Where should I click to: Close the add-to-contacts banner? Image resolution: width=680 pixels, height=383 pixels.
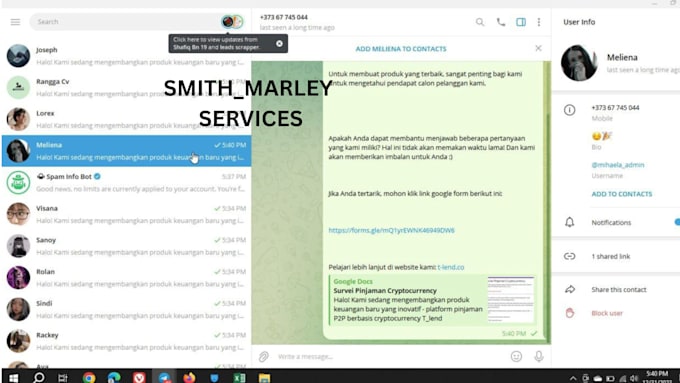(x=538, y=48)
